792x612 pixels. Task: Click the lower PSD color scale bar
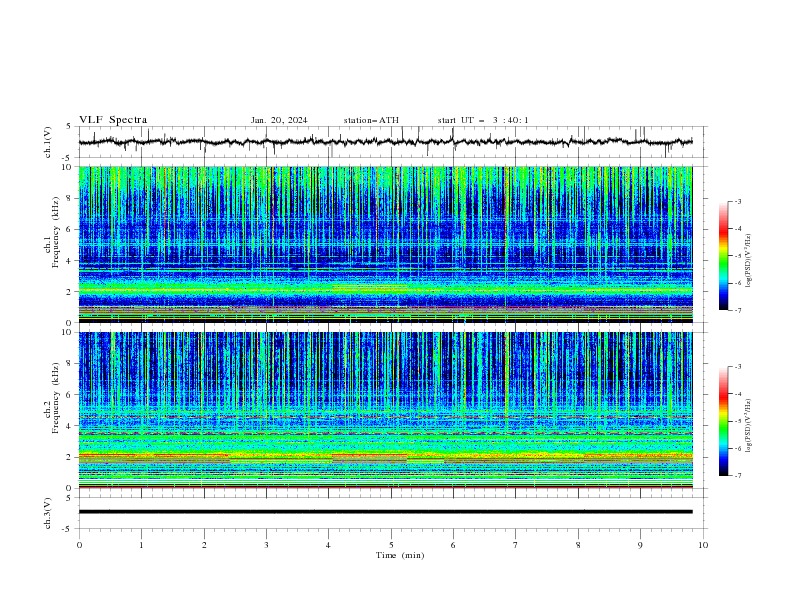pos(723,421)
